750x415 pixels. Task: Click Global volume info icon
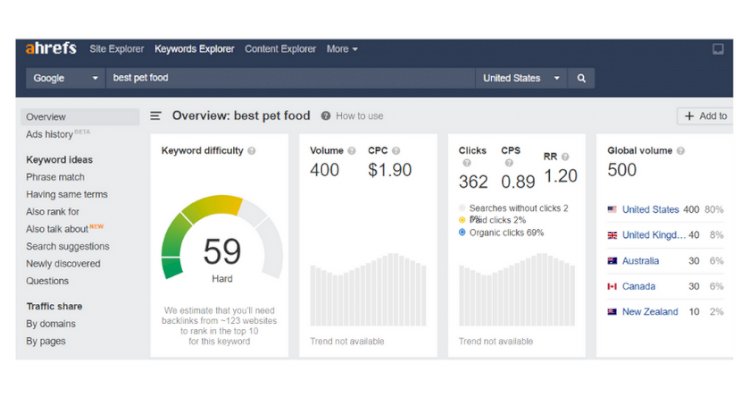[x=681, y=151]
